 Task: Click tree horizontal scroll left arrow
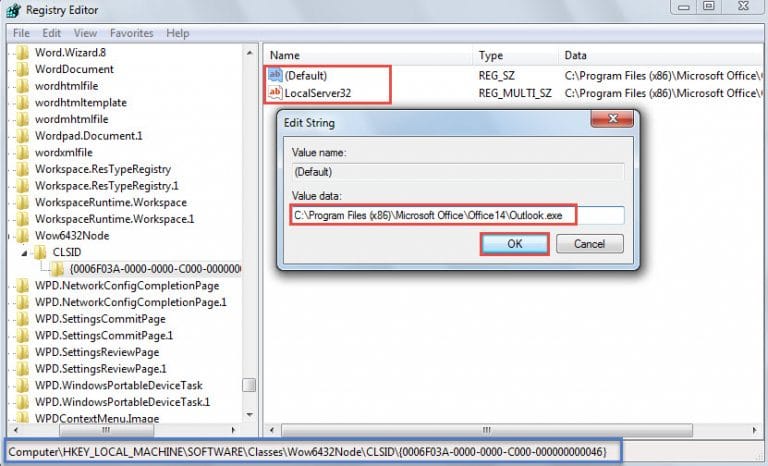[16, 430]
